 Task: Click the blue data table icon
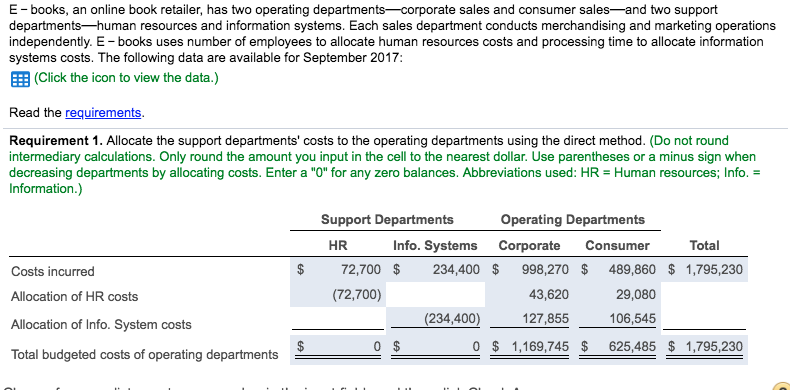point(21,79)
